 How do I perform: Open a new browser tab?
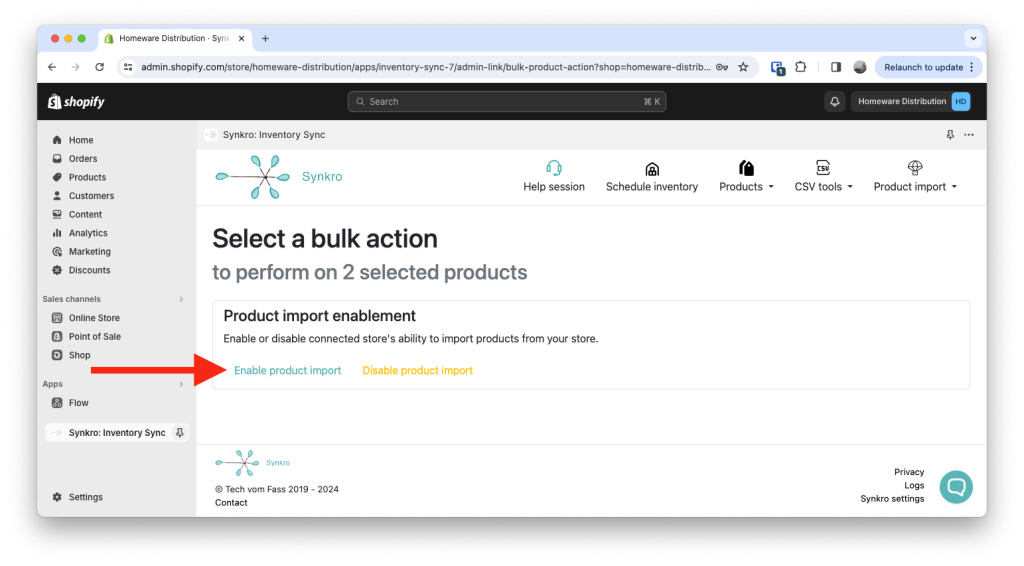pos(265,39)
